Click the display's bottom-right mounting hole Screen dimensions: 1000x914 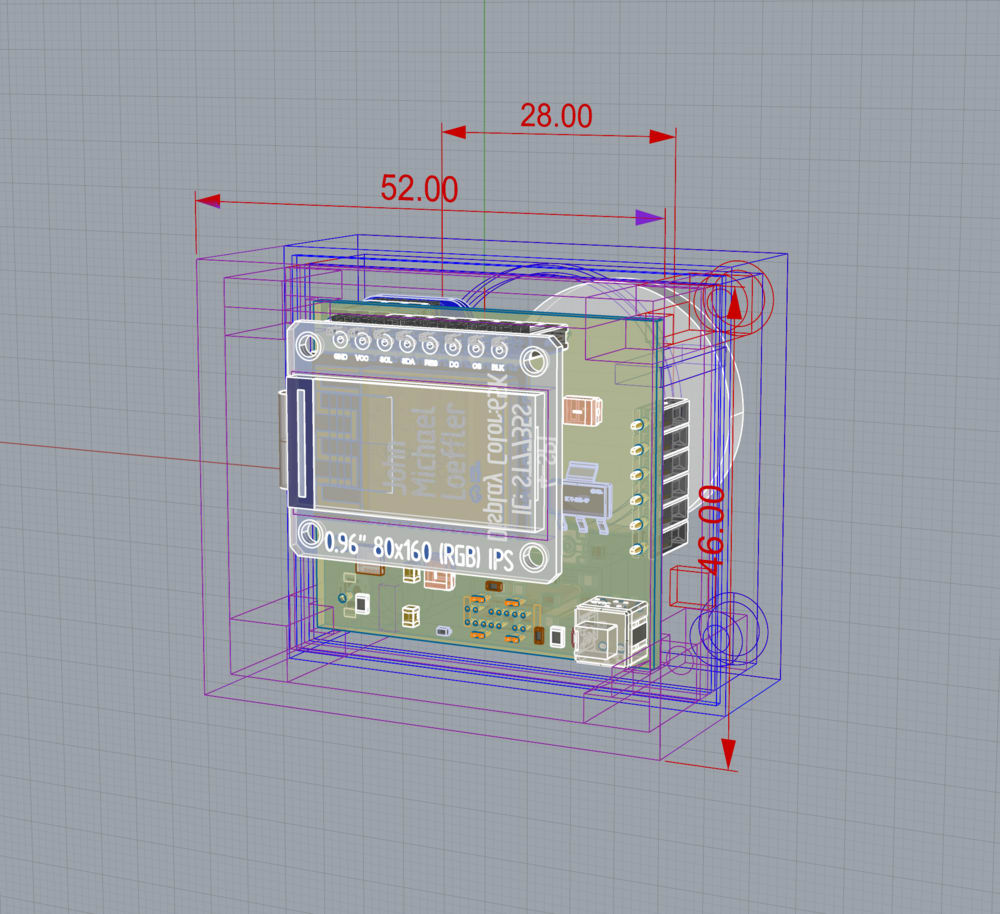534,557
